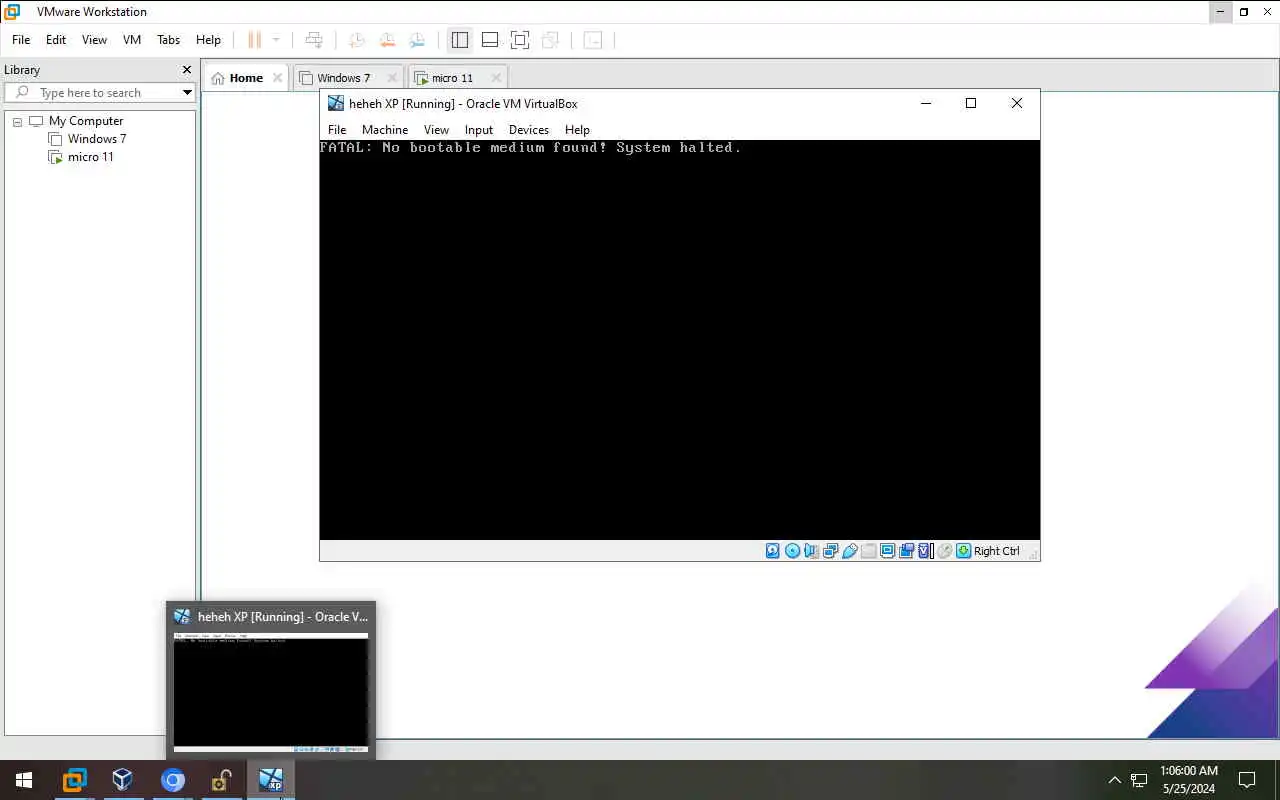The height and width of the screenshot is (800, 1280).
Task: Click the lock/key app taskbar icon
Action: coord(221,780)
